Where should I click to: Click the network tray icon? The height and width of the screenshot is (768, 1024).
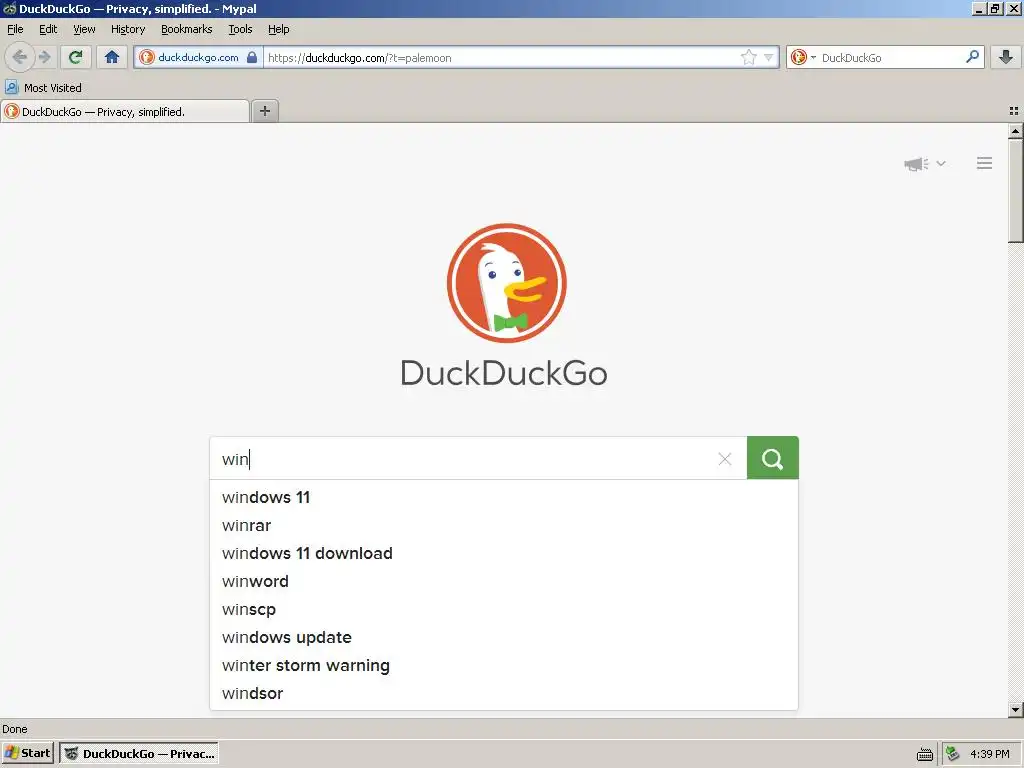point(952,754)
